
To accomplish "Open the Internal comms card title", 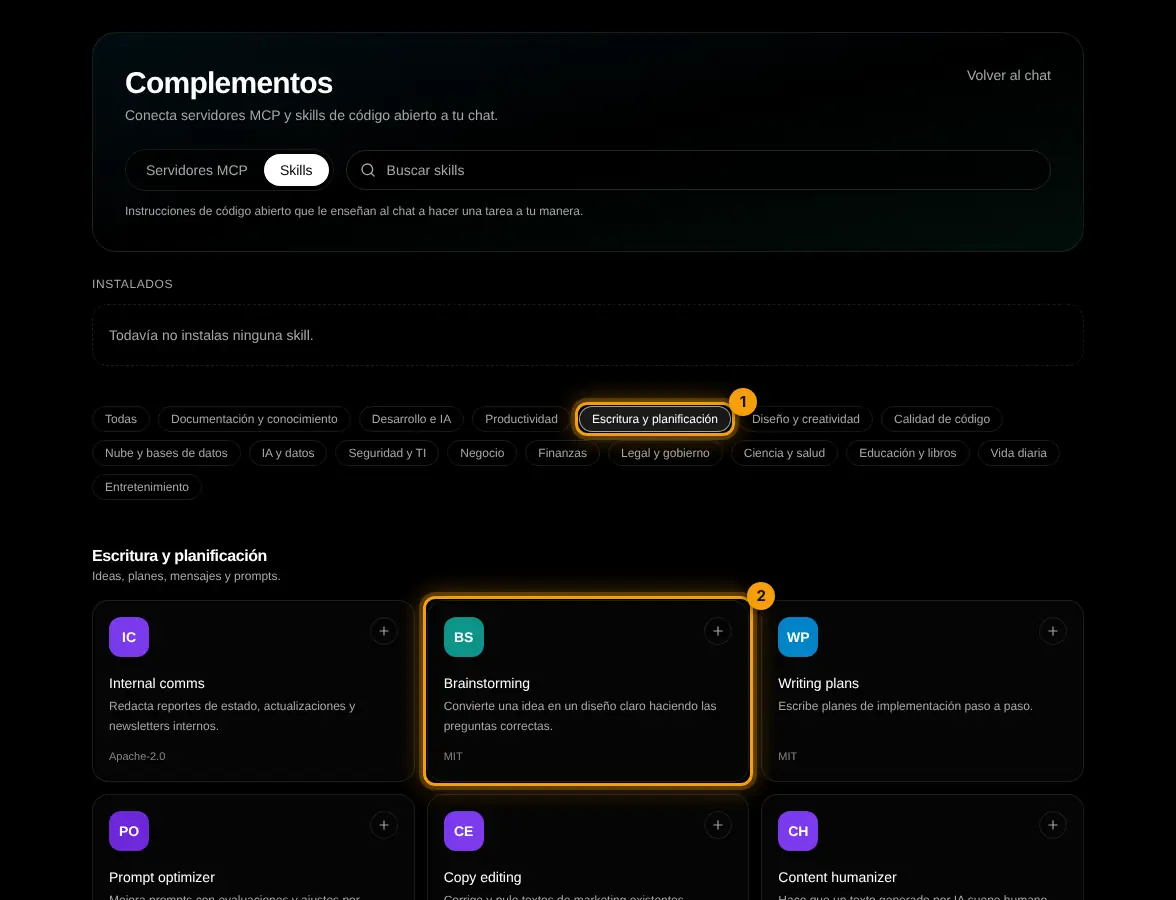I will [x=157, y=683].
